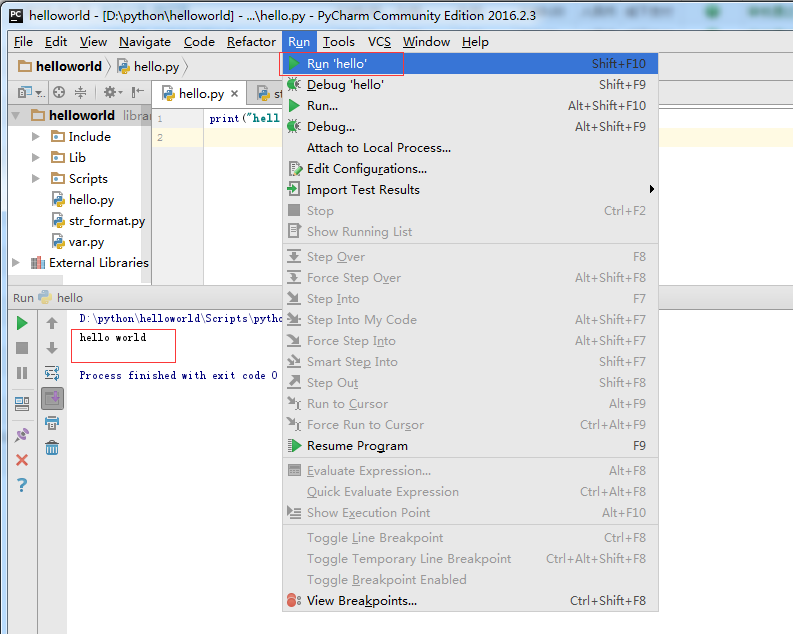Image resolution: width=793 pixels, height=634 pixels.
Task: Click the External Libraries bar chart icon
Action: pyautogui.click(x=37, y=262)
